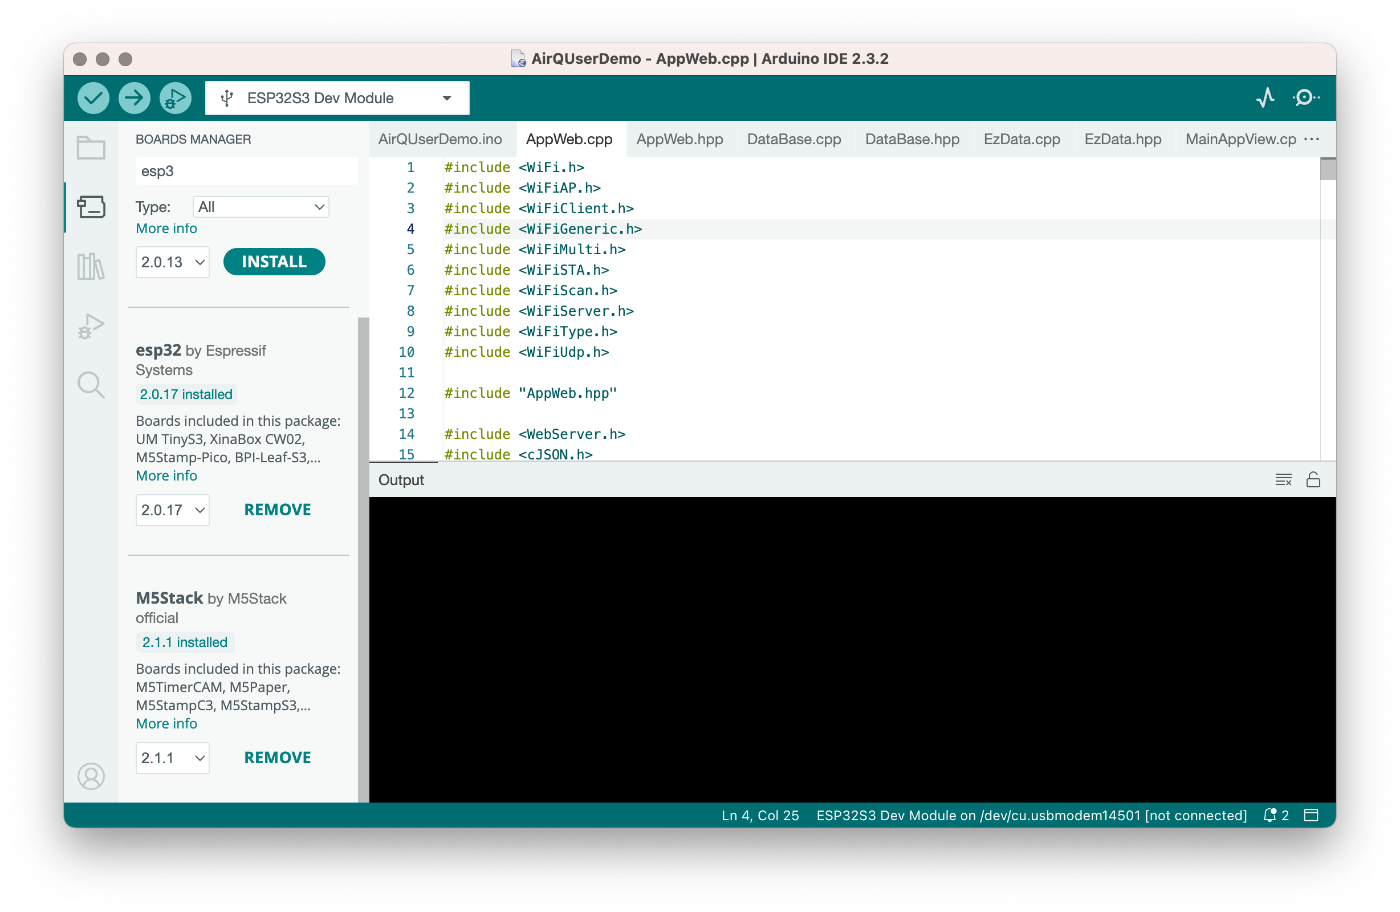Open More info link for esp32 package

(x=167, y=476)
